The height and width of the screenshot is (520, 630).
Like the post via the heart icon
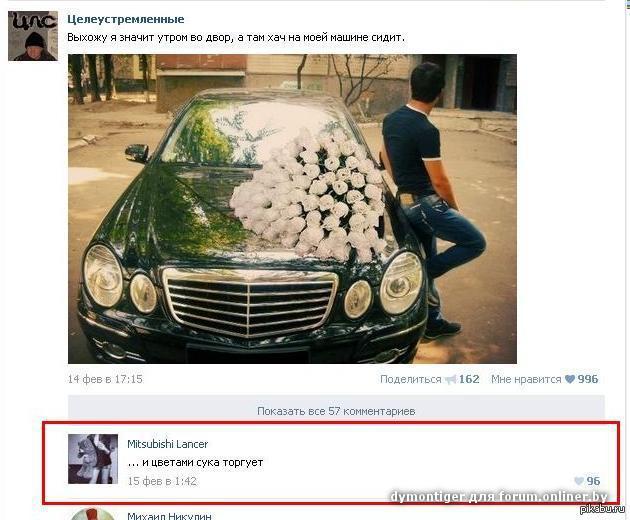click(x=570, y=379)
